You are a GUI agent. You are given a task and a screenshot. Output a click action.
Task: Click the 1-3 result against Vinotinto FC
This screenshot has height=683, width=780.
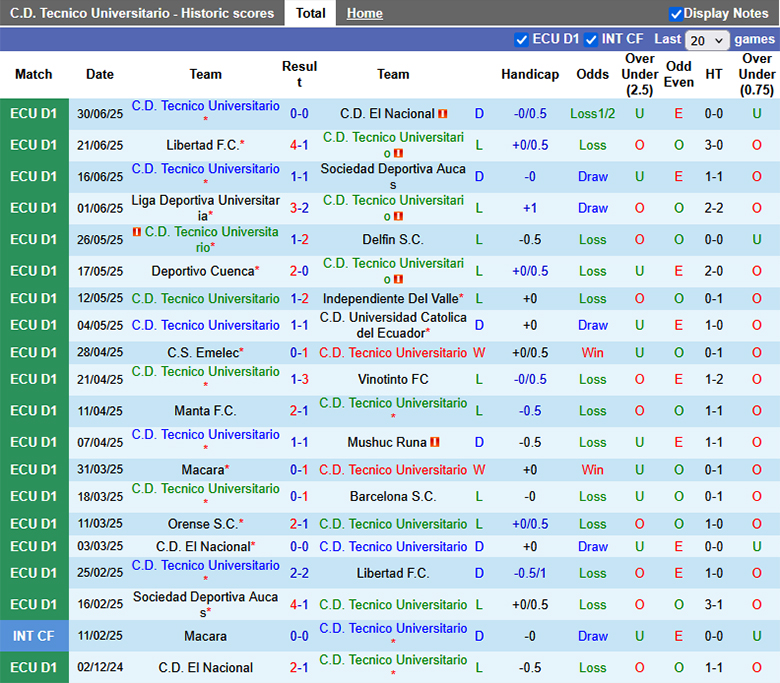pyautogui.click(x=299, y=380)
